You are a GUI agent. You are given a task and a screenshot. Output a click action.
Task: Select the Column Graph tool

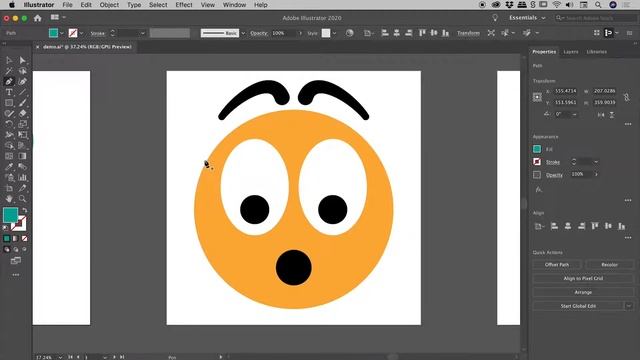click(22, 177)
